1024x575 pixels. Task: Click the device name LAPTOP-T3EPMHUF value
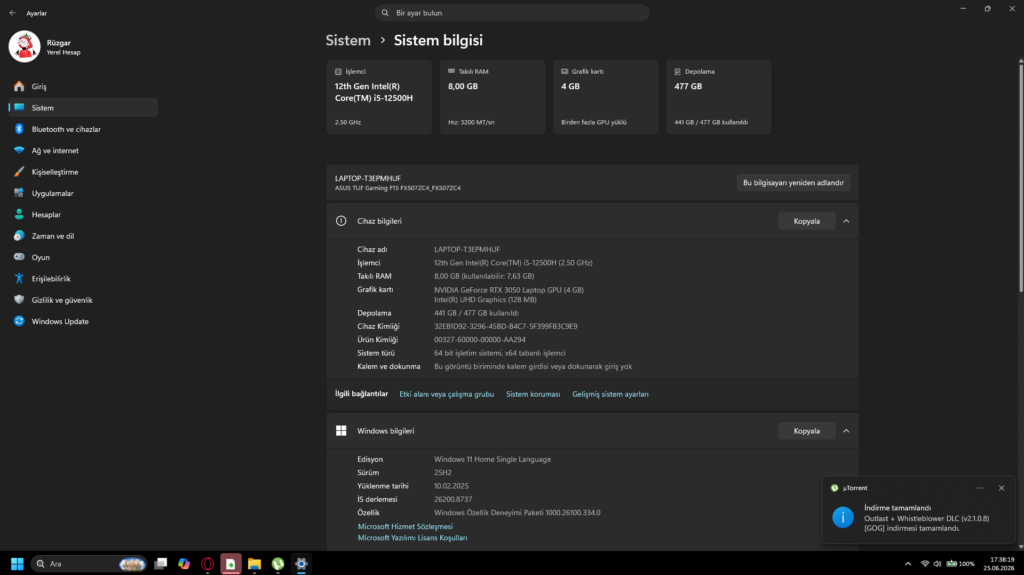[467, 249]
